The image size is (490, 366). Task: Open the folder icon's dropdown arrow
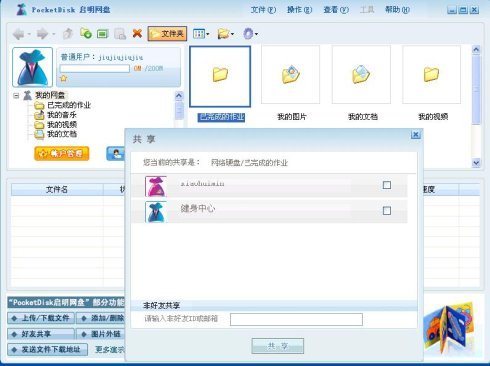click(x=232, y=34)
